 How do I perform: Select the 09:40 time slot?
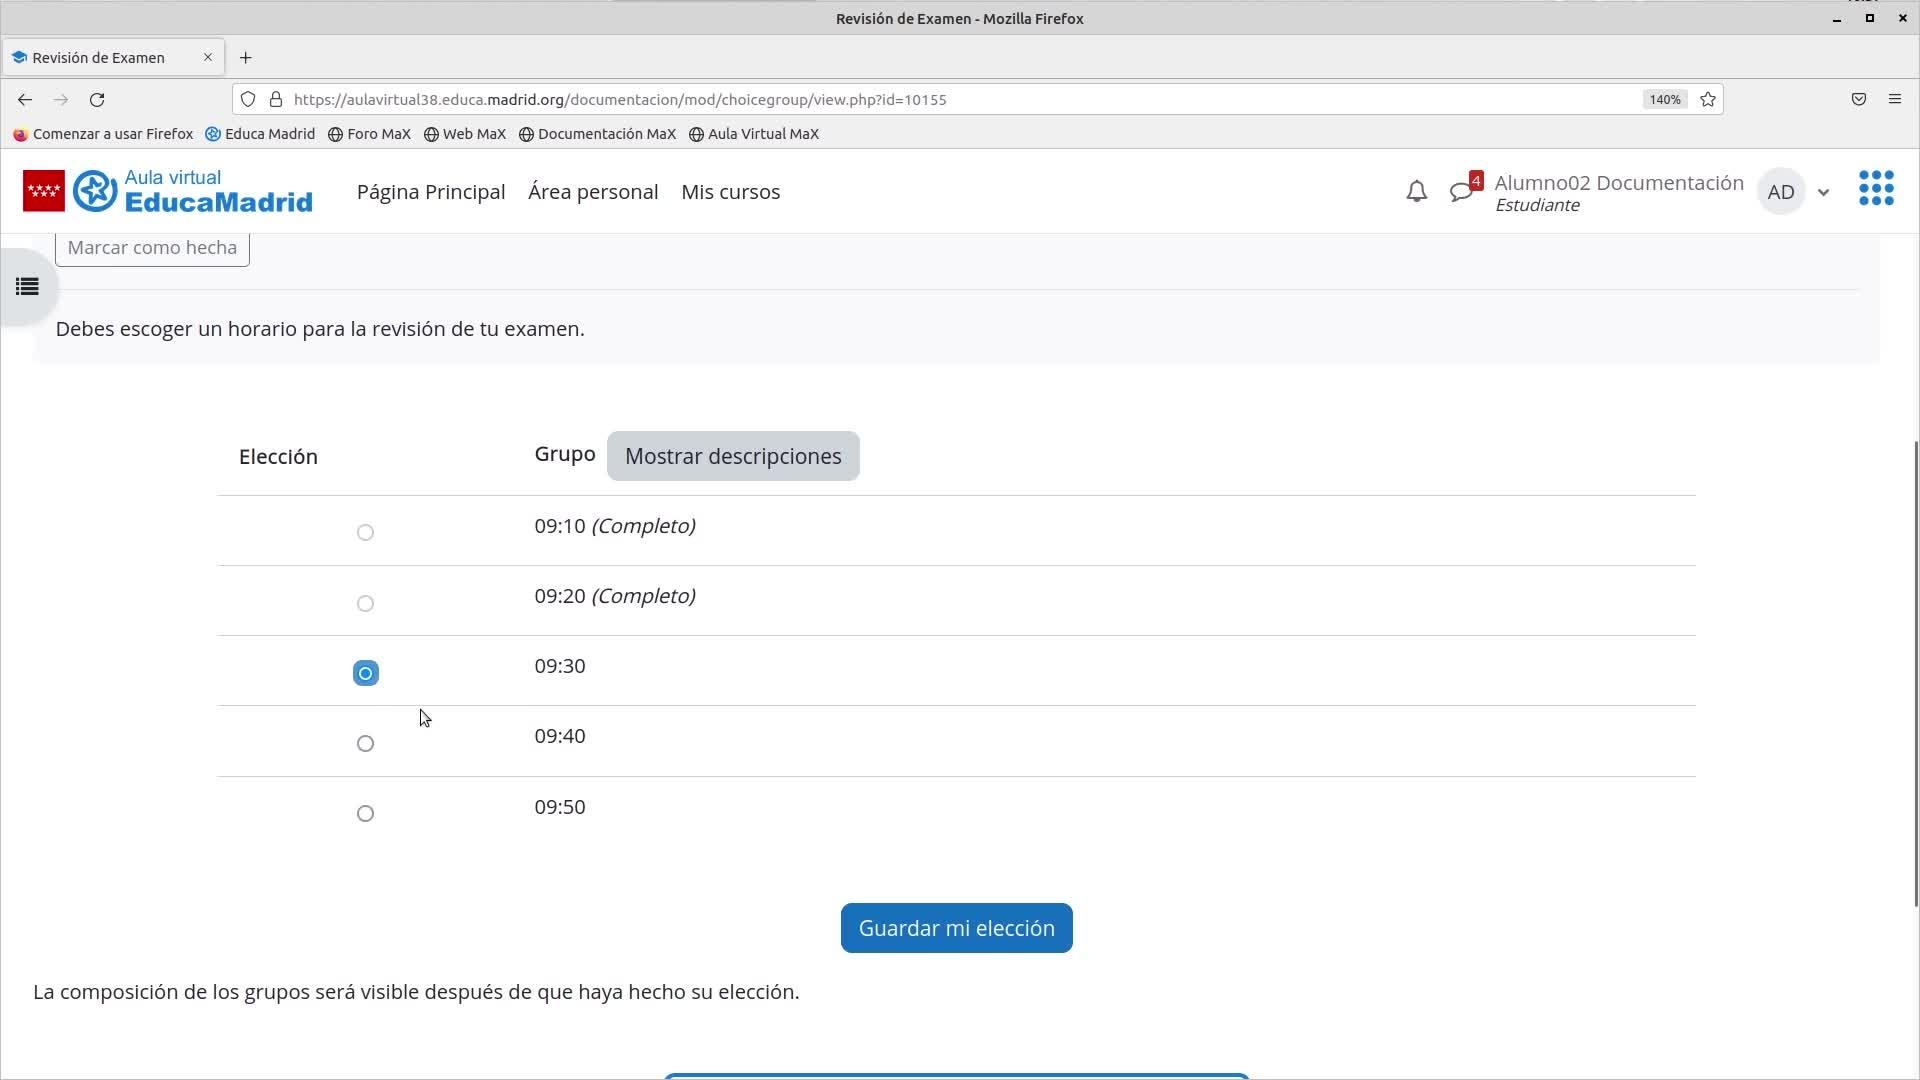365,743
